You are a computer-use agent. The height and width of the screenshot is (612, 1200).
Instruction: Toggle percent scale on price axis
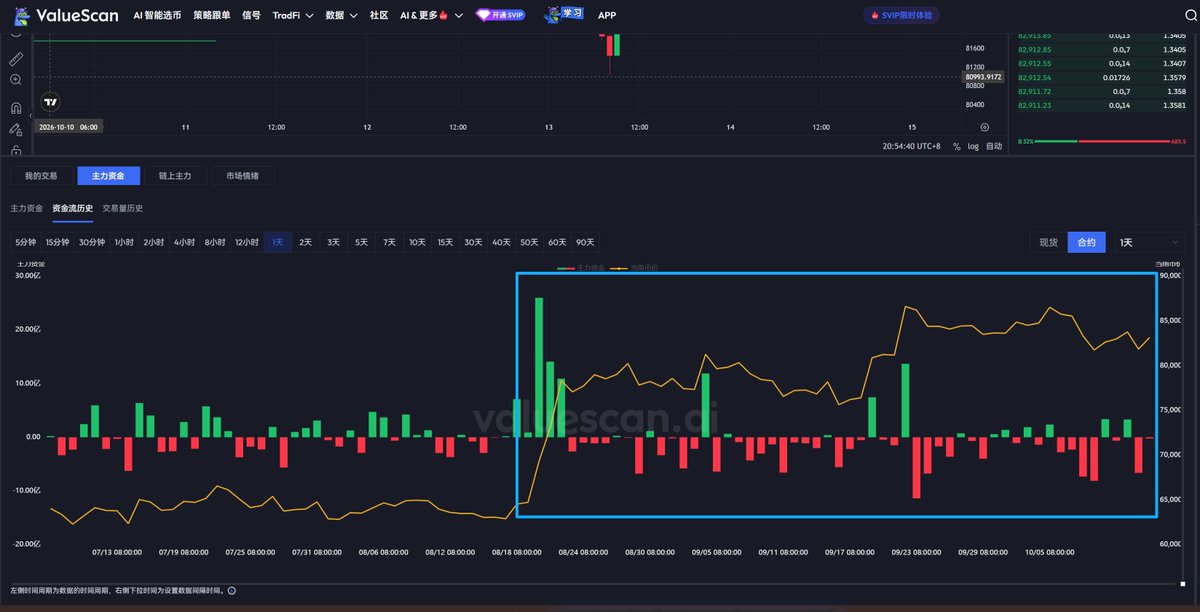click(956, 146)
